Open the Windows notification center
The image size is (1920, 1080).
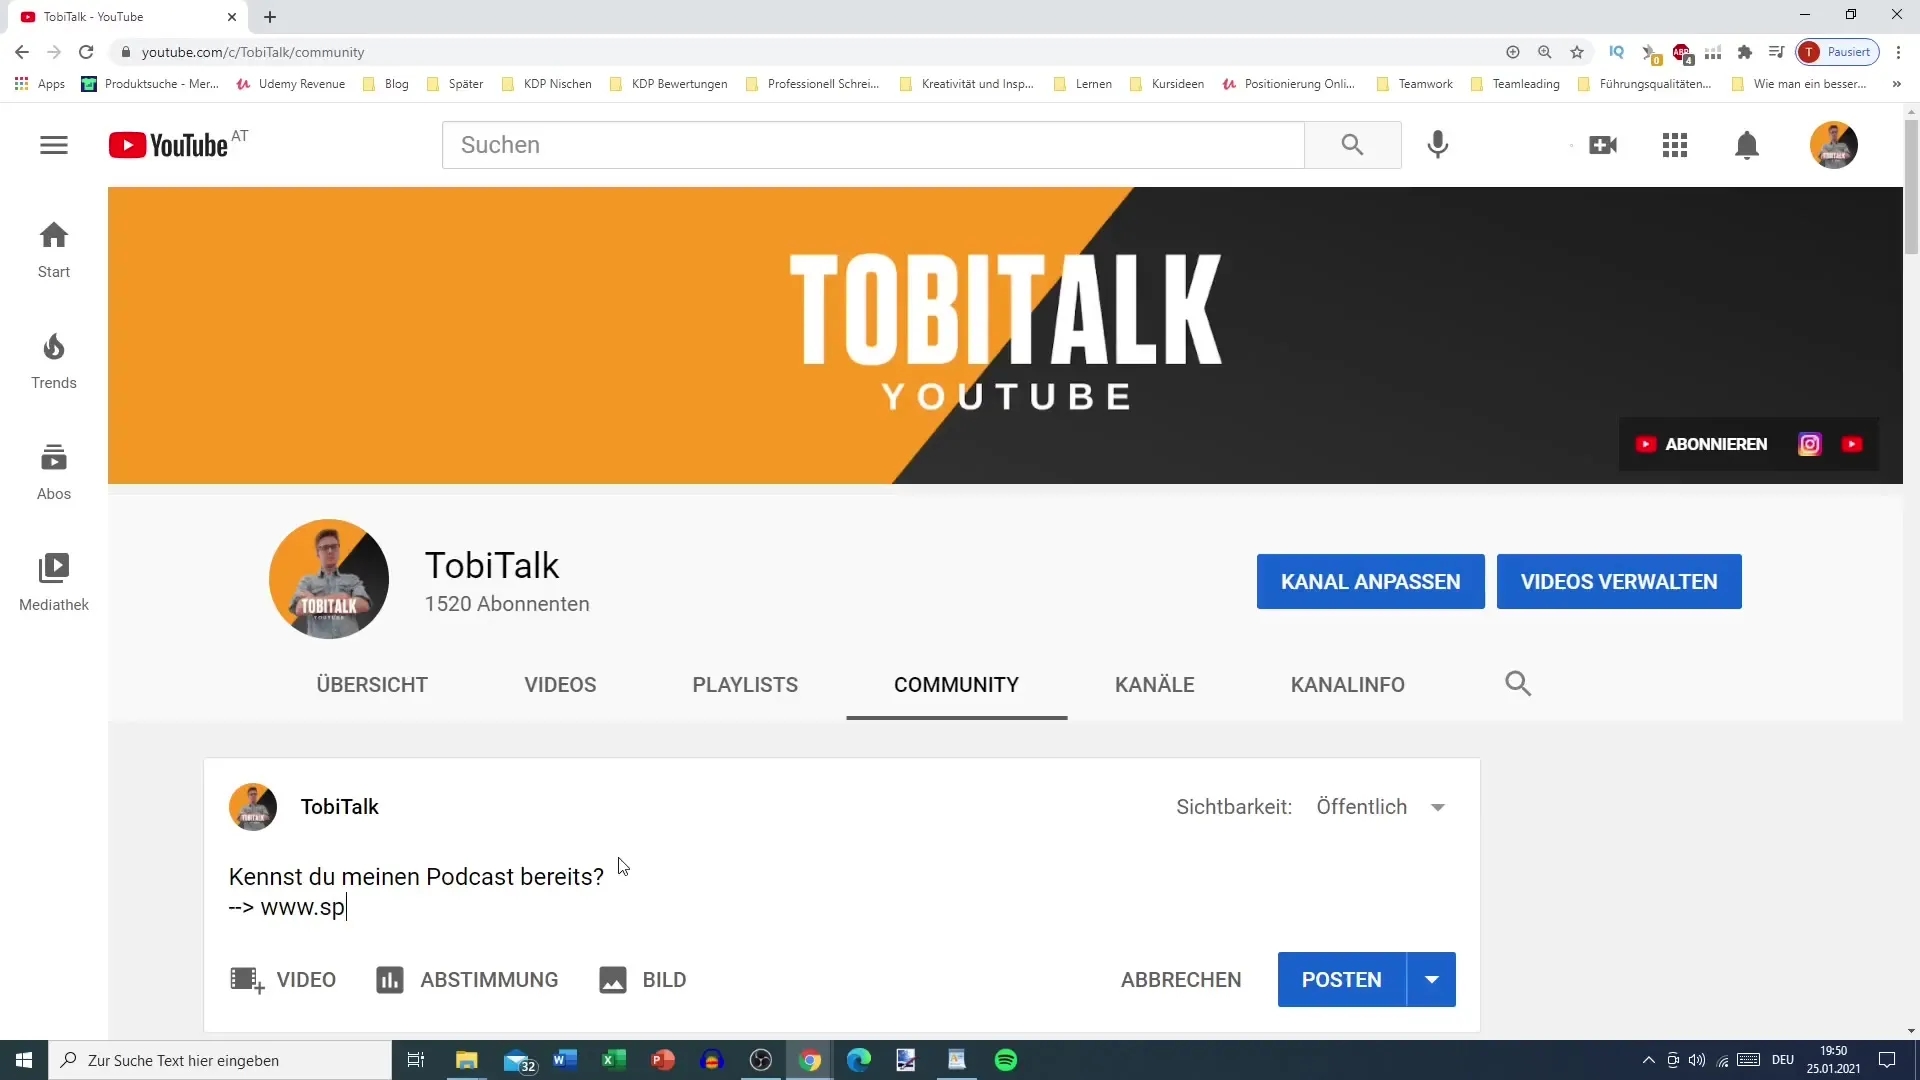pyautogui.click(x=1887, y=1060)
